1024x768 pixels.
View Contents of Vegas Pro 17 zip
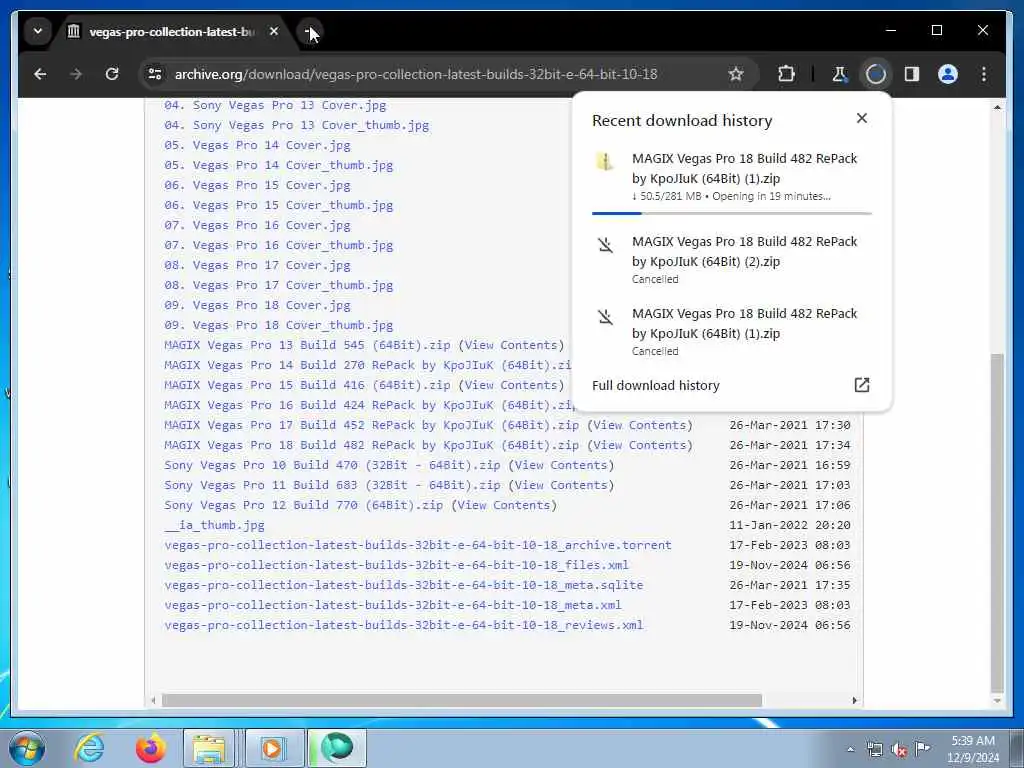[640, 425]
